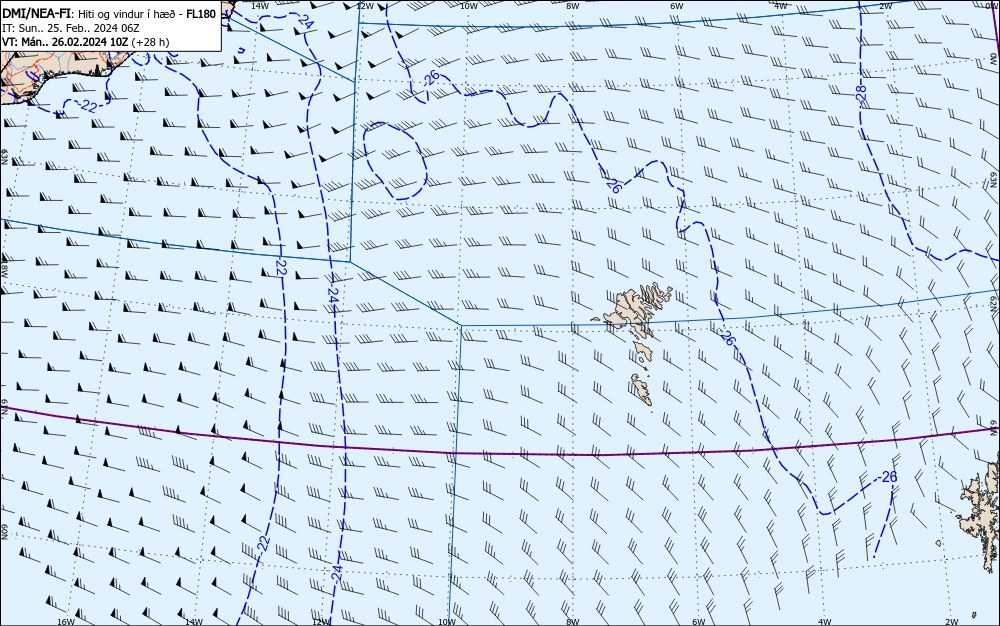Click the '14W' longitude label on top edge
Viewport: 1000px width, 626px height.
tap(260, 6)
